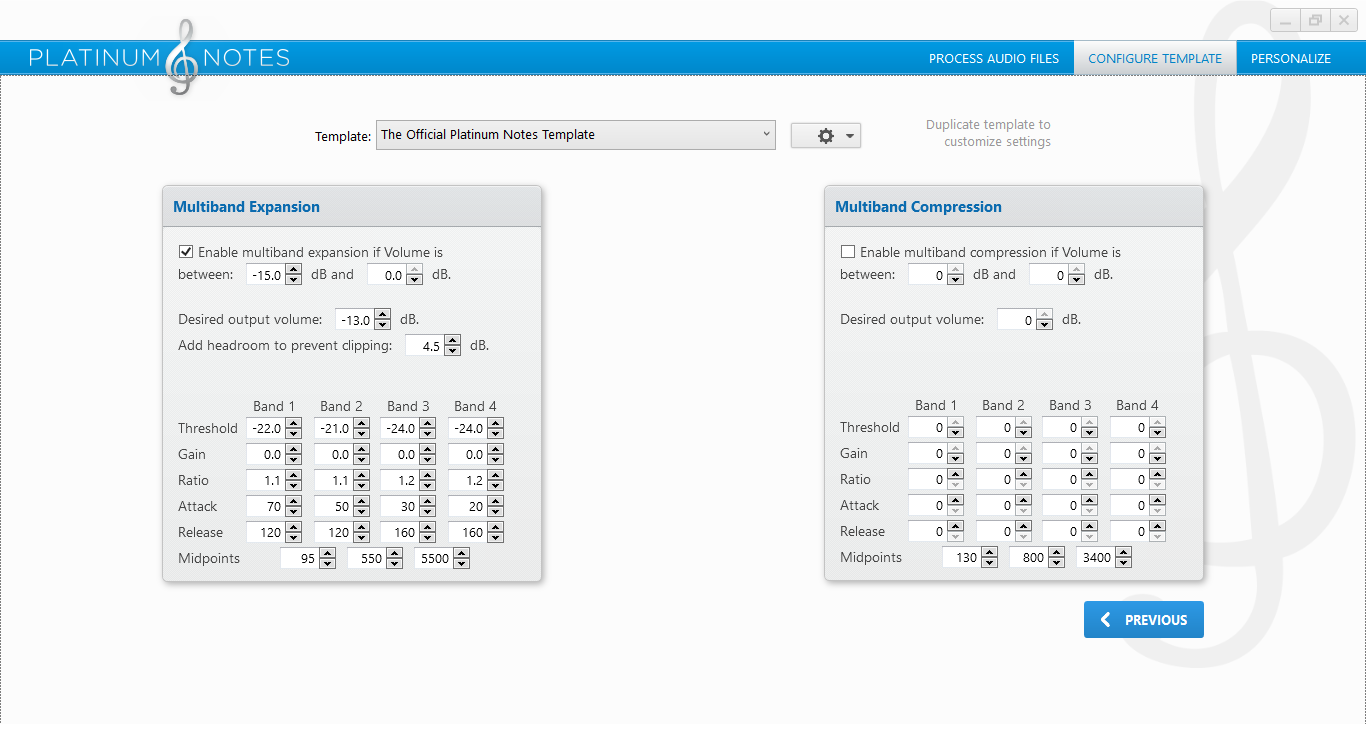The height and width of the screenshot is (736, 1366).
Task: Adjust the headroom to prevent clipping stepper
Action: (x=452, y=346)
